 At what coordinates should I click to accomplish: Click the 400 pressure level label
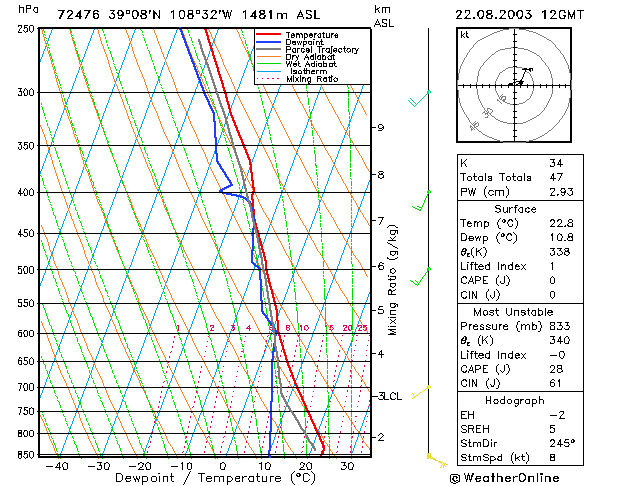(x=26, y=192)
